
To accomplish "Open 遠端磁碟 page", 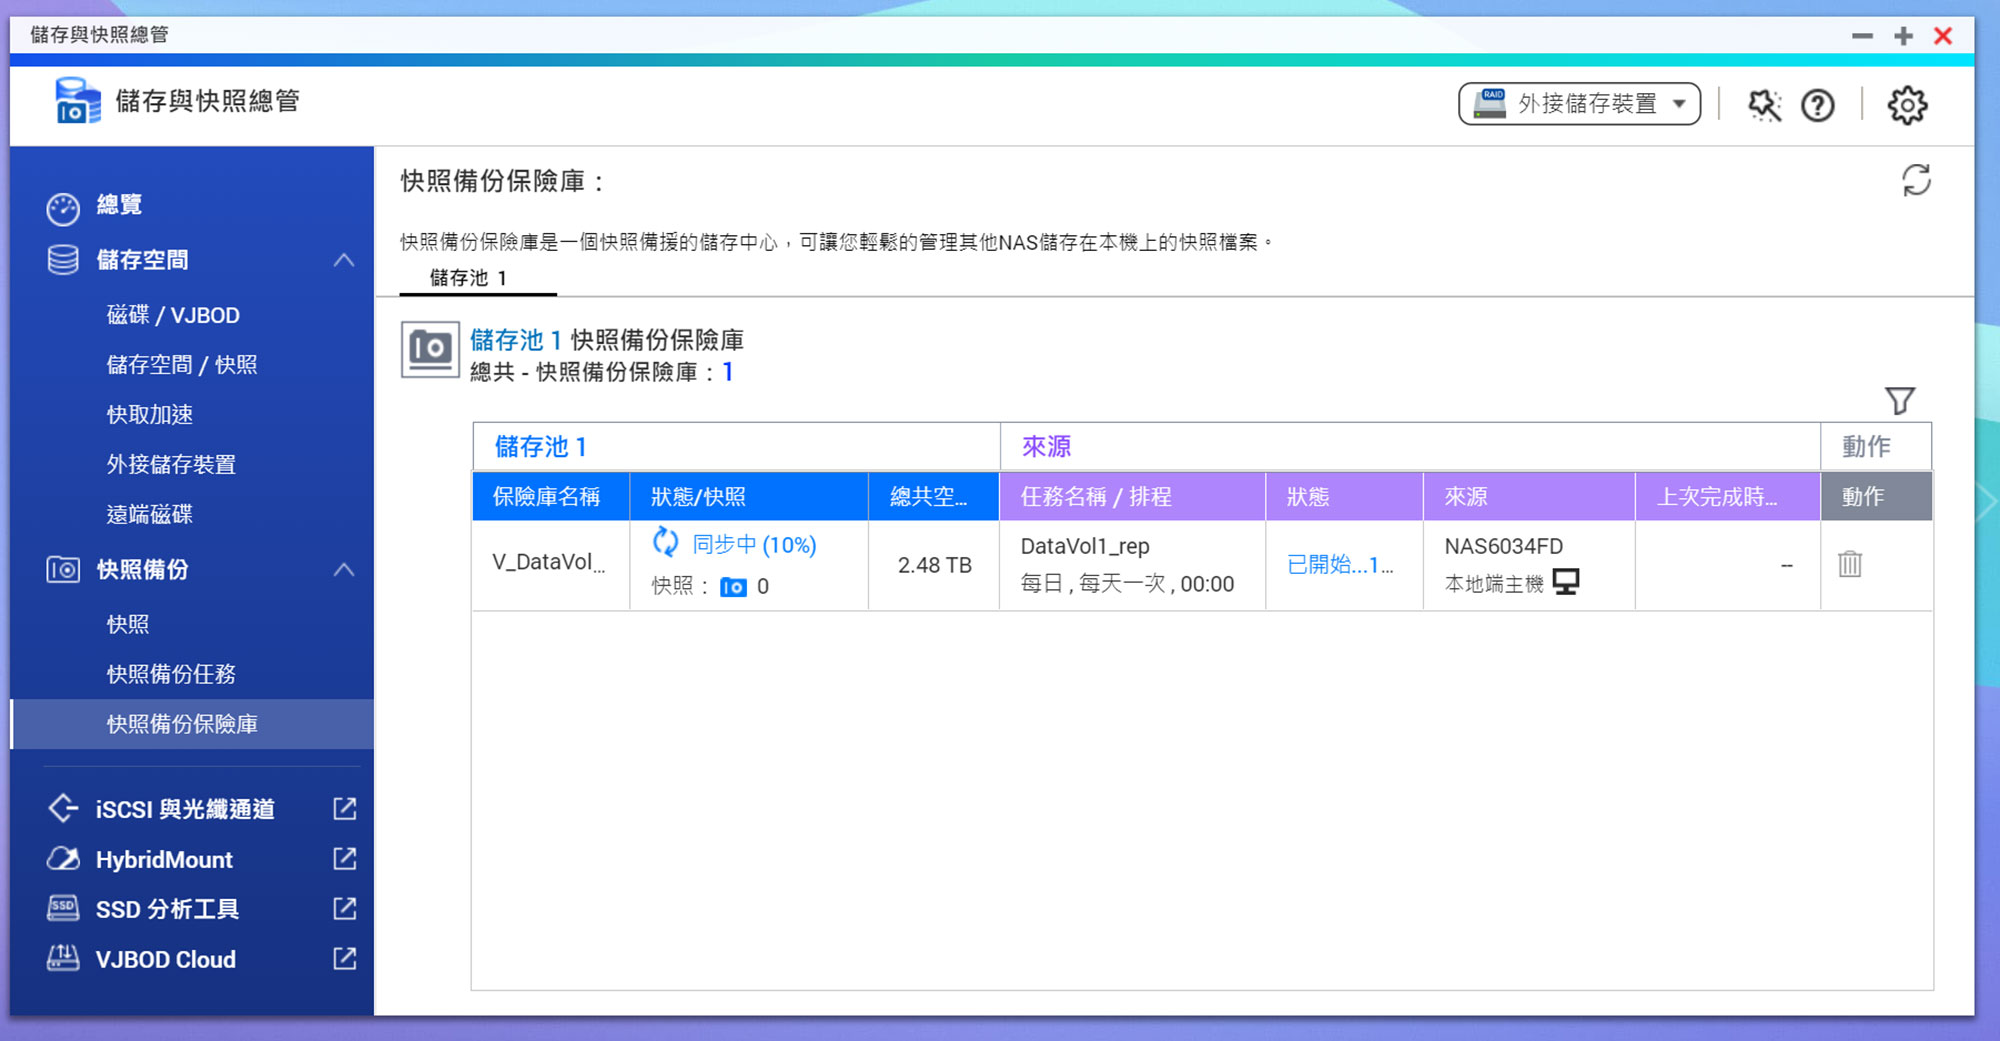I will [150, 515].
